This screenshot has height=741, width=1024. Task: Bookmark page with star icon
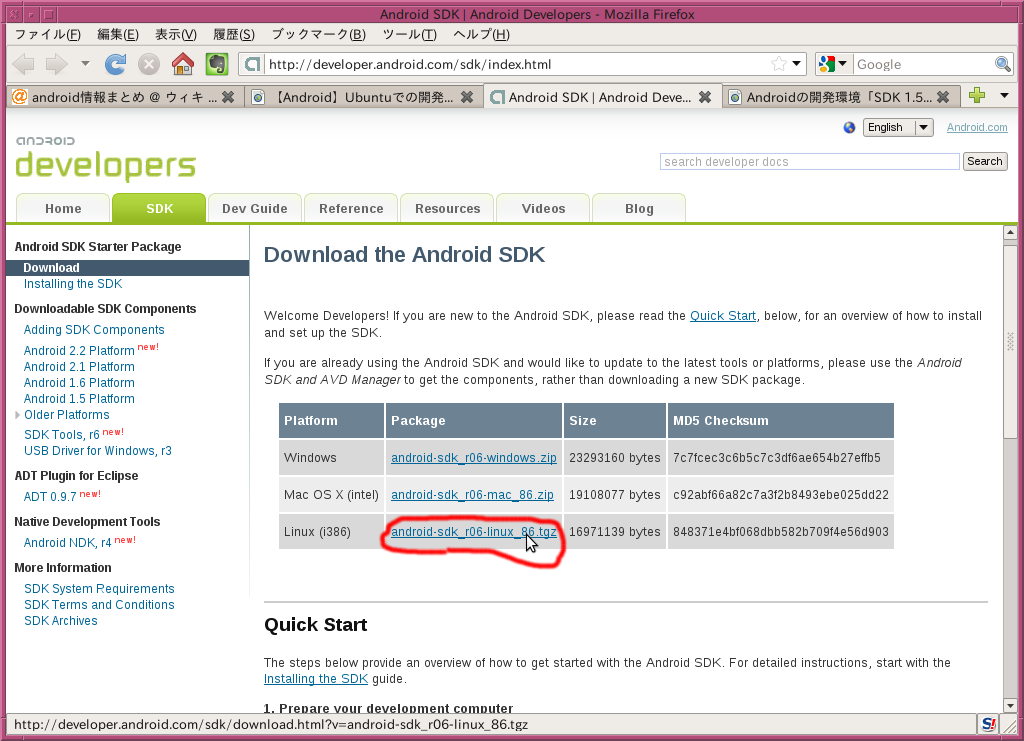tap(778, 64)
